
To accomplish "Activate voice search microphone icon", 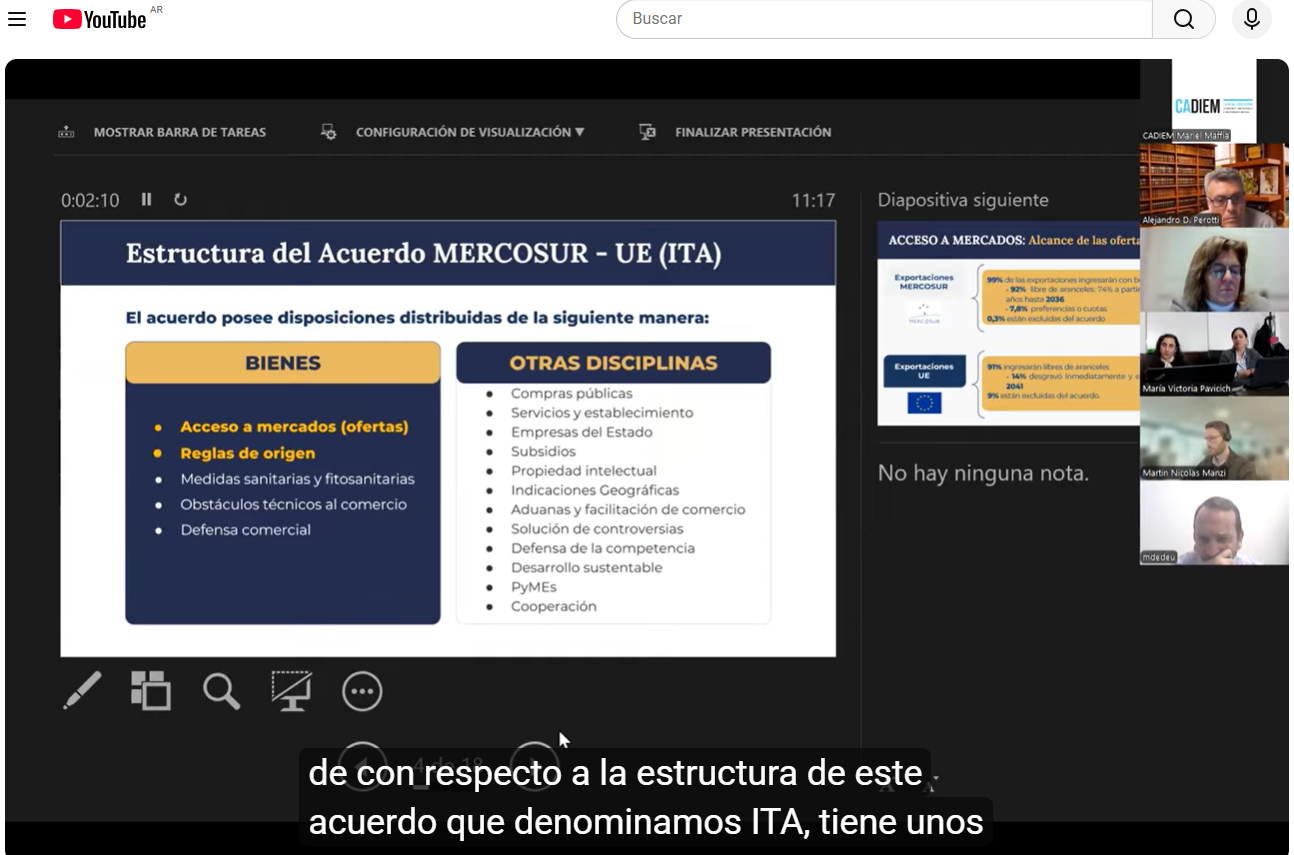I will click(x=1251, y=19).
